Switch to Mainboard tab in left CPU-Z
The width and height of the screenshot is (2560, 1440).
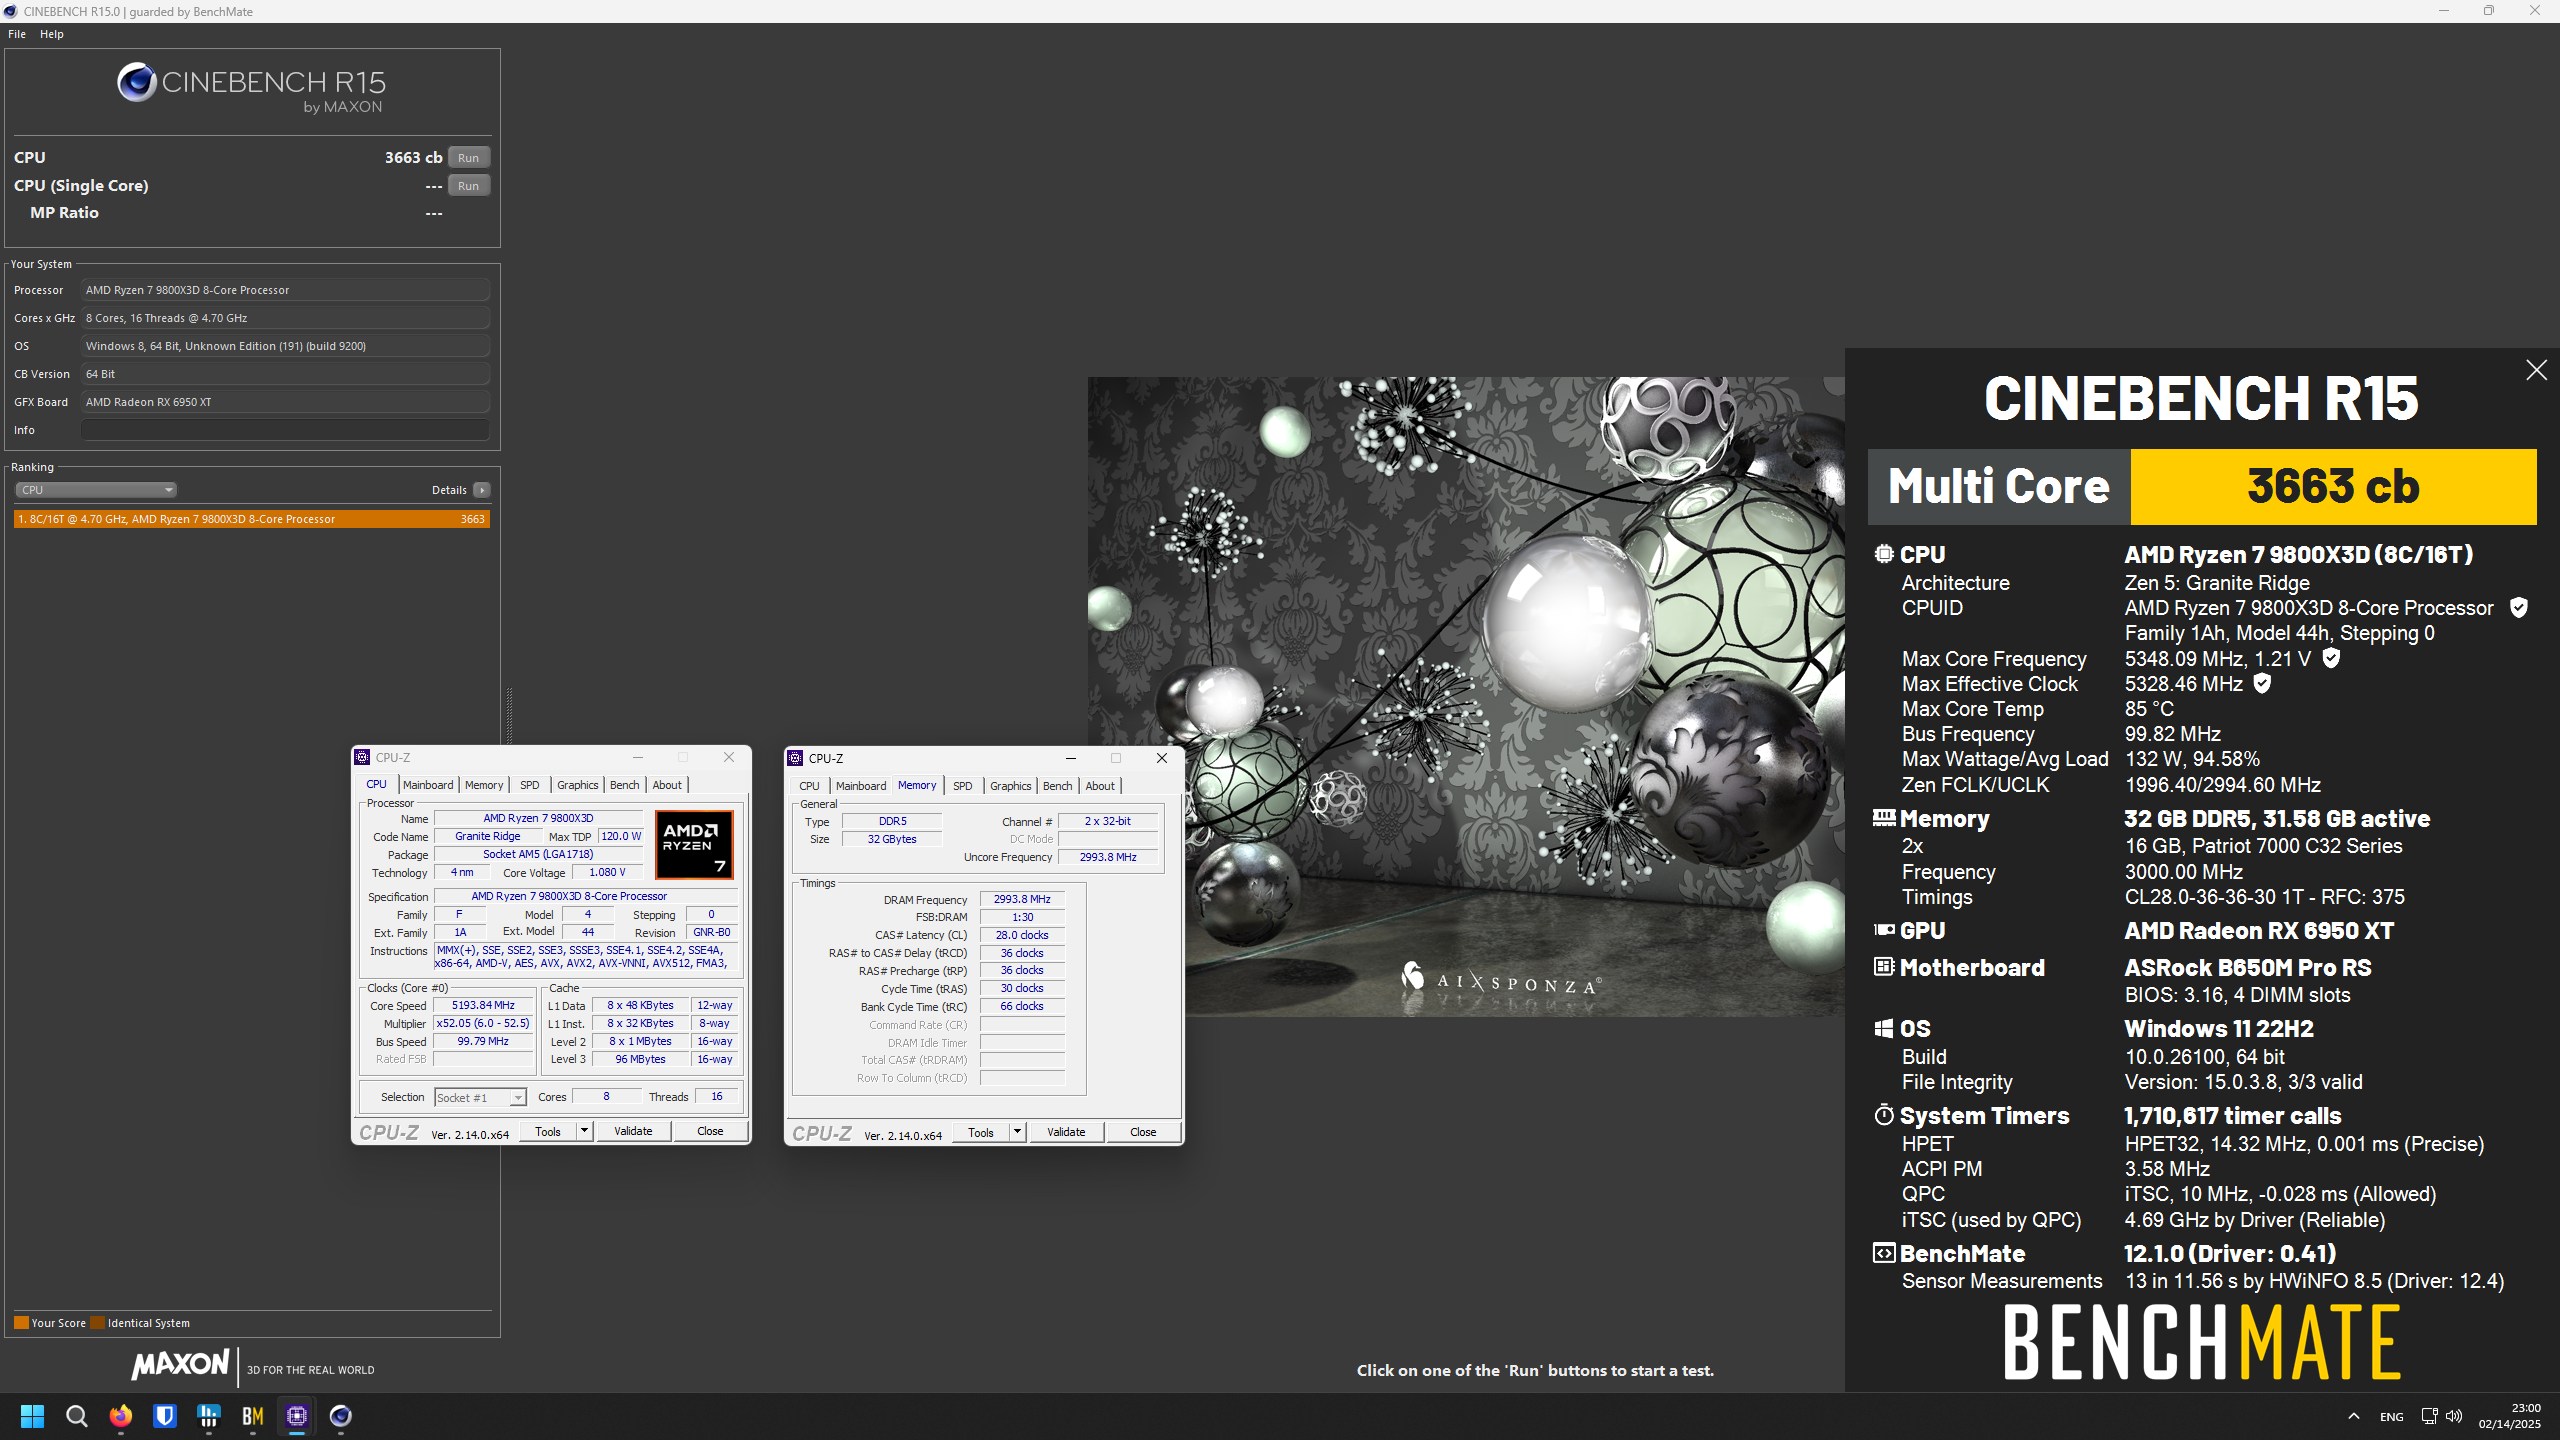point(428,785)
